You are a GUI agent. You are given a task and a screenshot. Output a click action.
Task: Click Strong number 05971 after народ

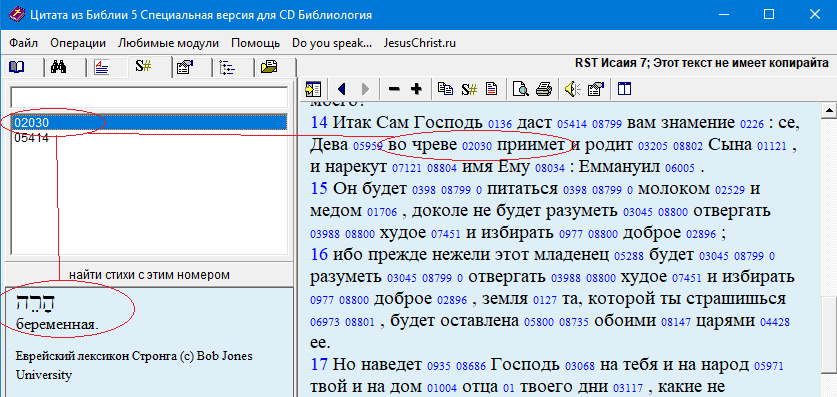tap(769, 367)
